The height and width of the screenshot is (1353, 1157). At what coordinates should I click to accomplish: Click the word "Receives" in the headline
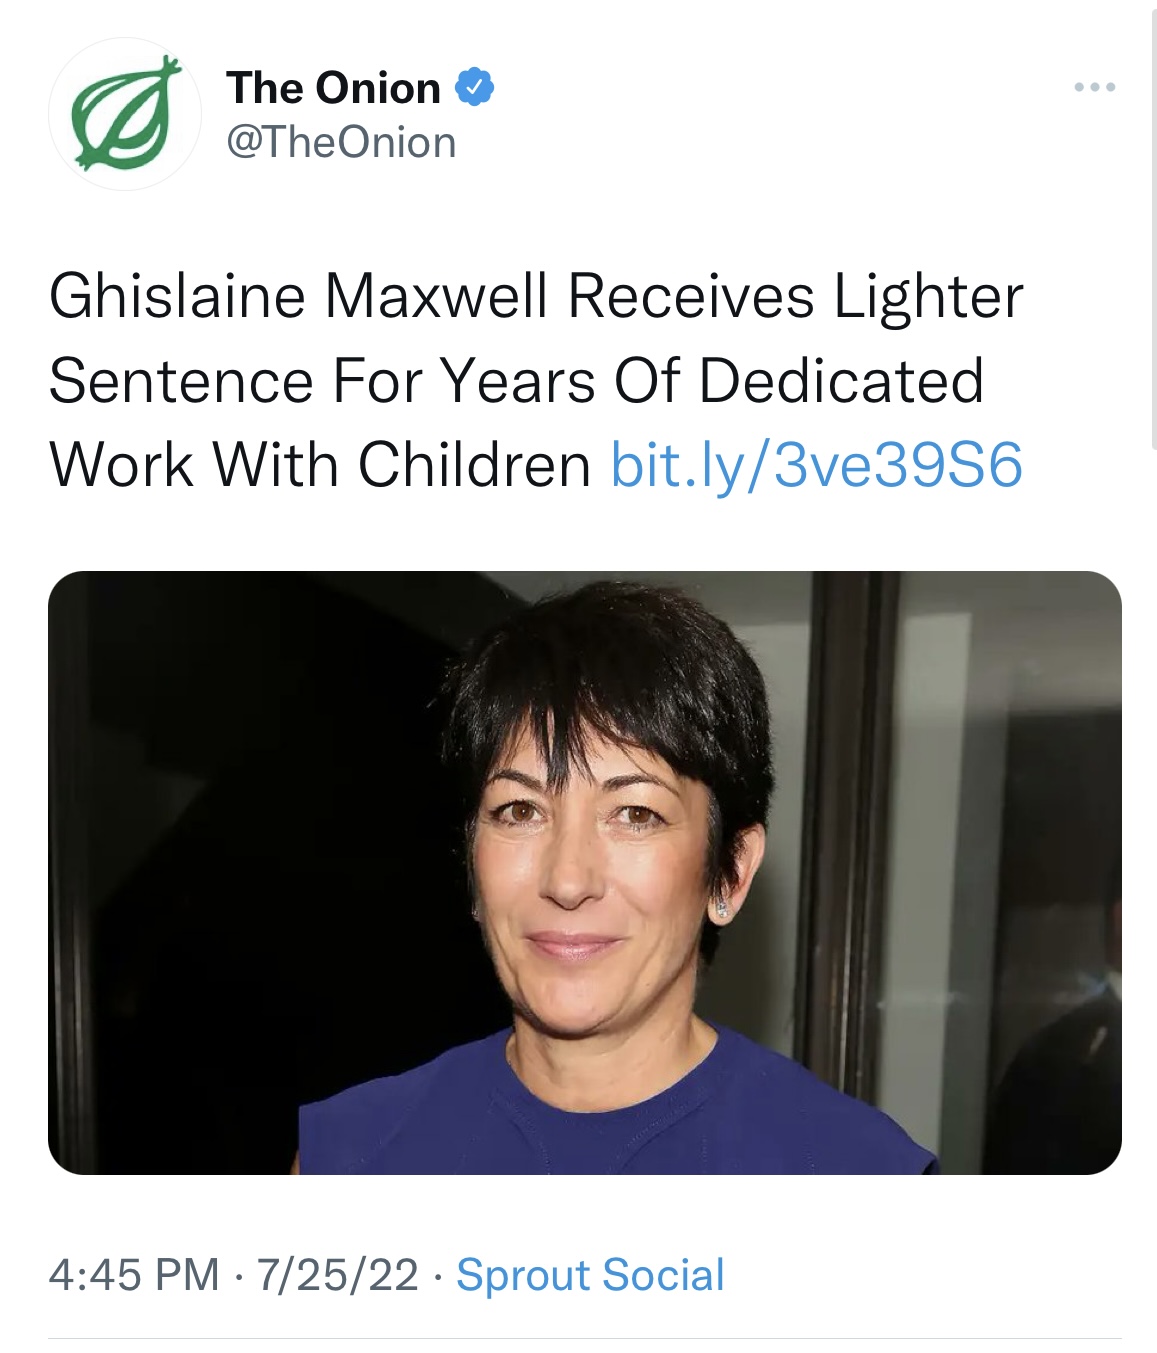[691, 297]
